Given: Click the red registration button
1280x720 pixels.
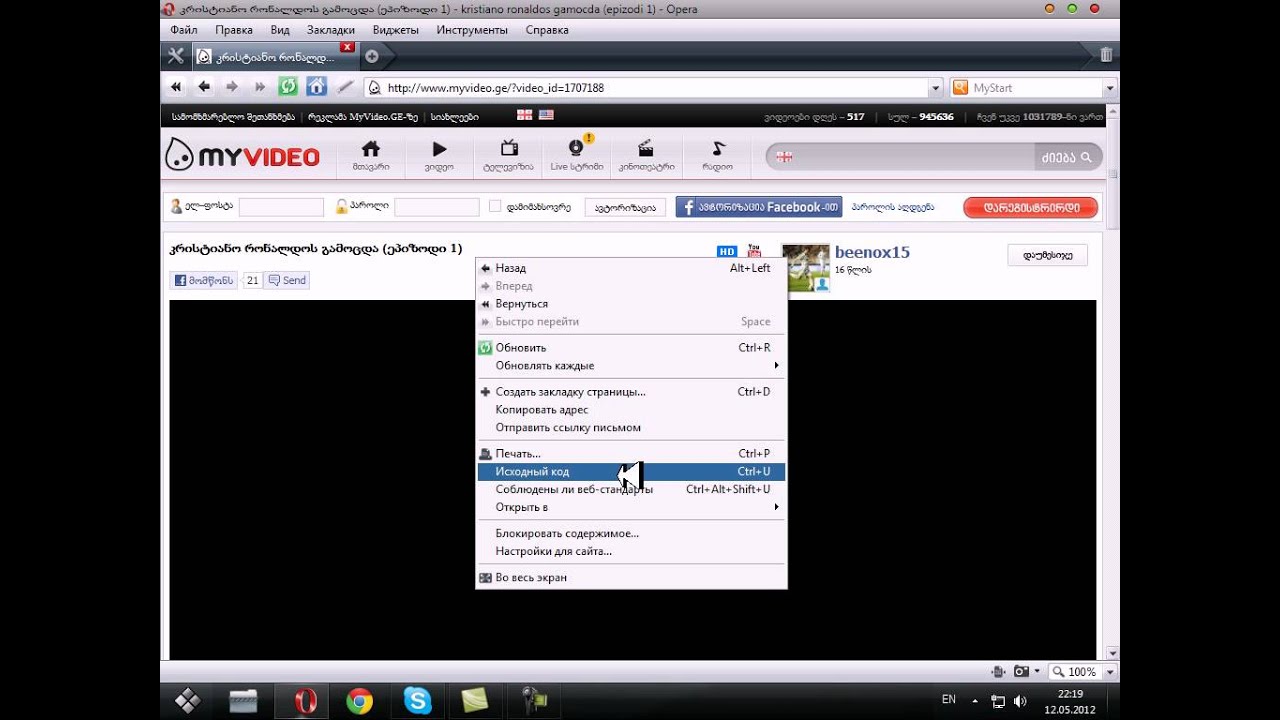Looking at the screenshot, I should [1030, 208].
